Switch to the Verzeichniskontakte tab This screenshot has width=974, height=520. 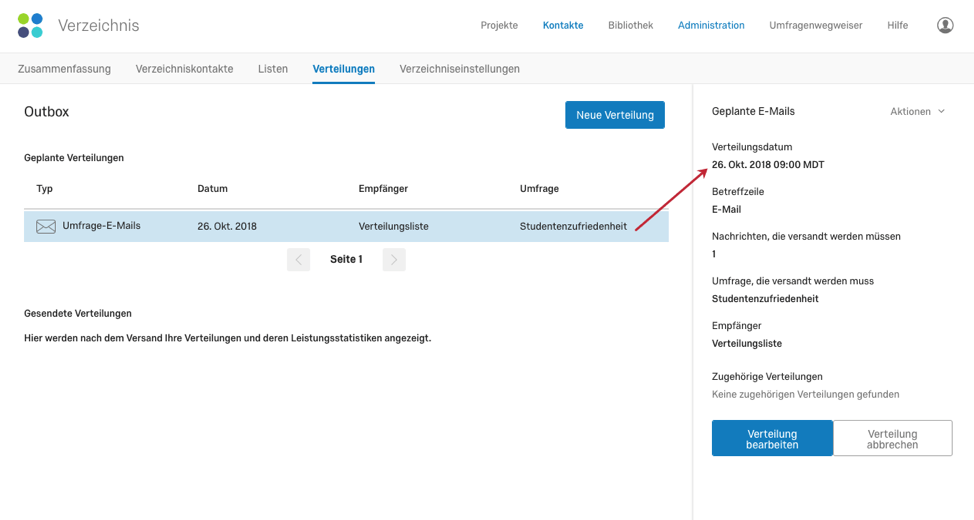(184, 69)
